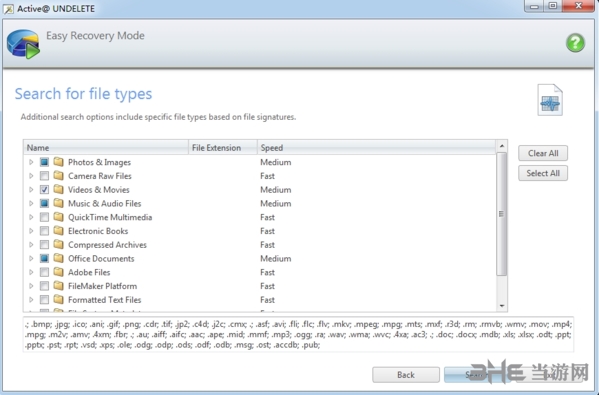Screen dimensions: 599x395
Task: Click the QuickTime Multimedia folder icon
Action: click(58, 217)
